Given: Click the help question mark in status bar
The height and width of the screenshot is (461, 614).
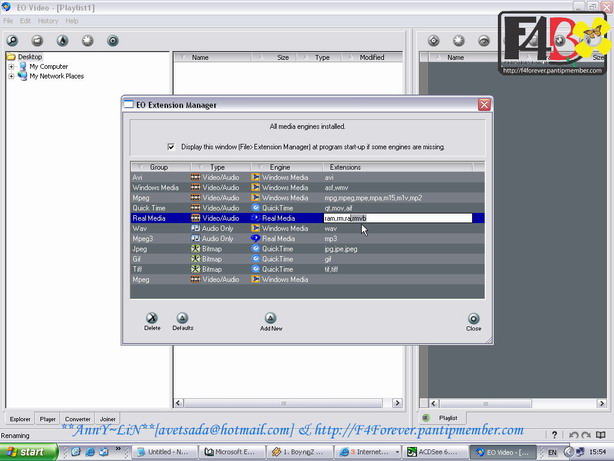Looking at the screenshot, I should click(x=554, y=435).
